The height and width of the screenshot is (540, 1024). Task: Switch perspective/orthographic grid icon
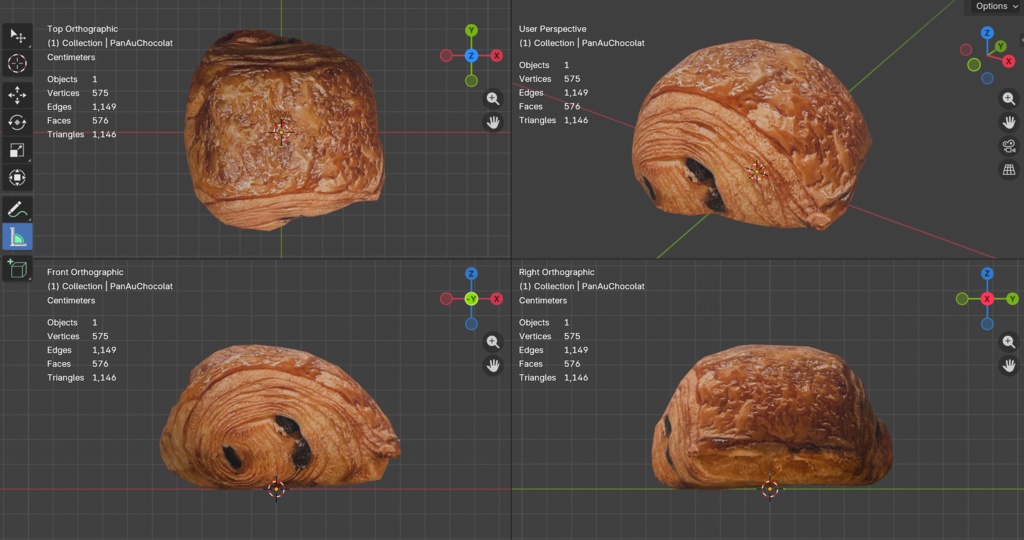point(1009,170)
